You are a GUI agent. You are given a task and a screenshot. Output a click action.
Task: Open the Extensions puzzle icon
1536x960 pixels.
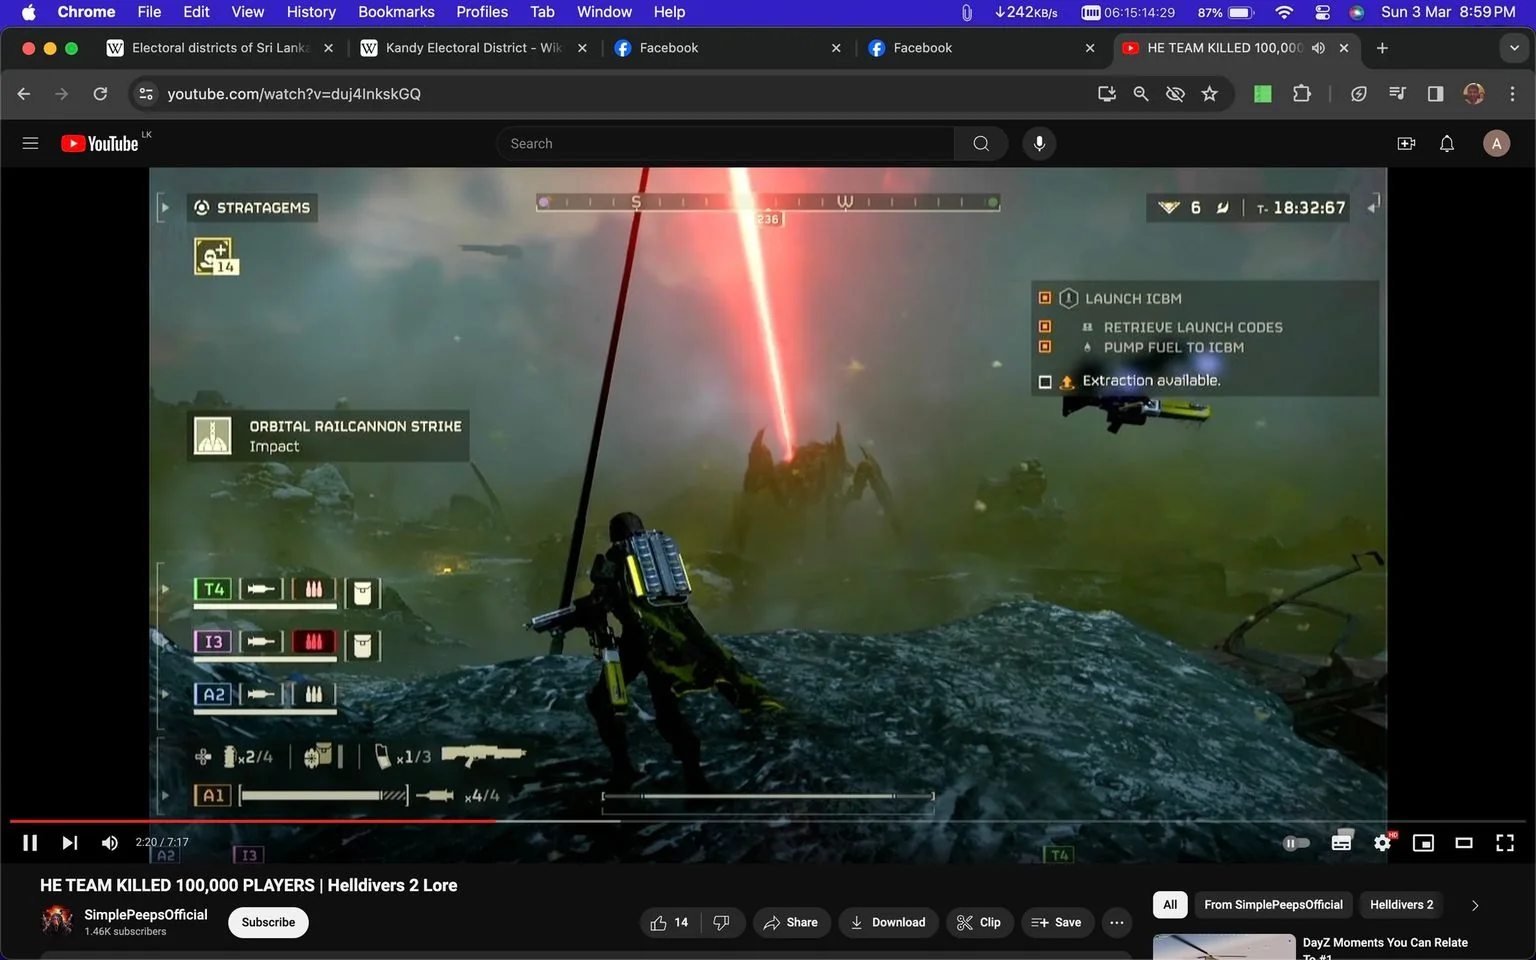pos(1301,93)
